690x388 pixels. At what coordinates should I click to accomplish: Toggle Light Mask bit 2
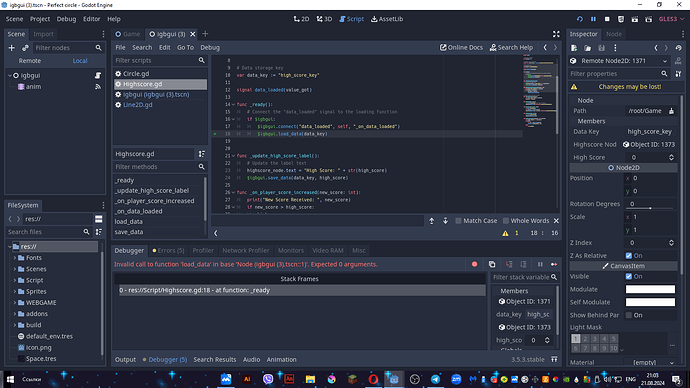[x=585, y=339]
